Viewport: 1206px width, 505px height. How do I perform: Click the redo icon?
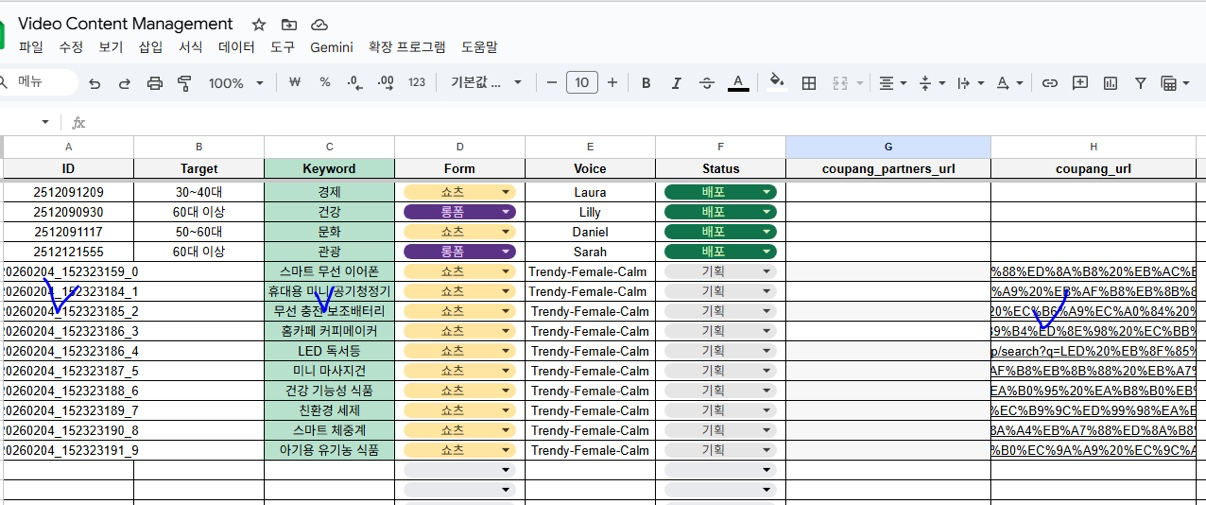[x=125, y=83]
